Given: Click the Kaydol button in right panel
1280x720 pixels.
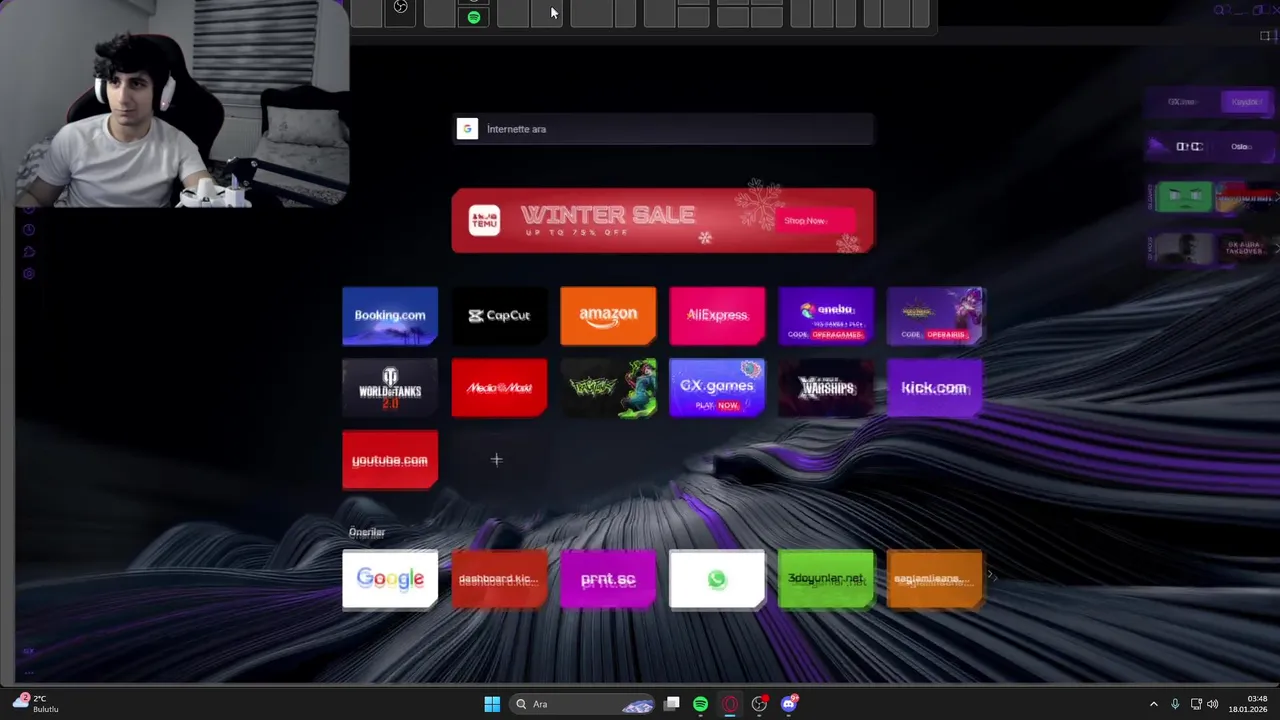Looking at the screenshot, I should (1247, 102).
